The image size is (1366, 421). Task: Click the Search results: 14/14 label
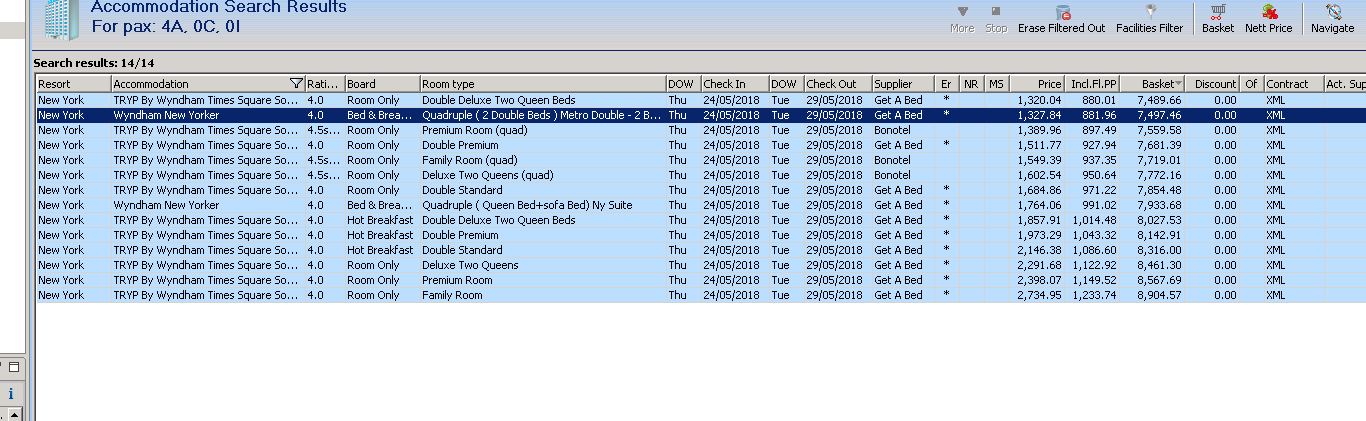point(94,63)
